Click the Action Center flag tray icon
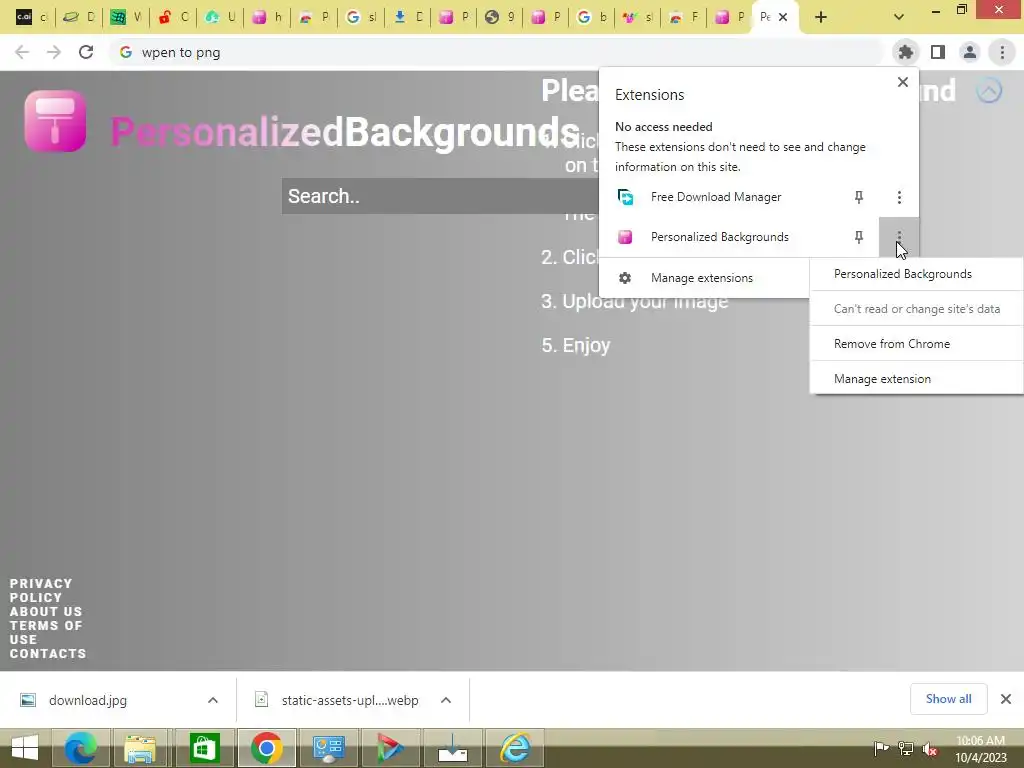 (x=881, y=749)
